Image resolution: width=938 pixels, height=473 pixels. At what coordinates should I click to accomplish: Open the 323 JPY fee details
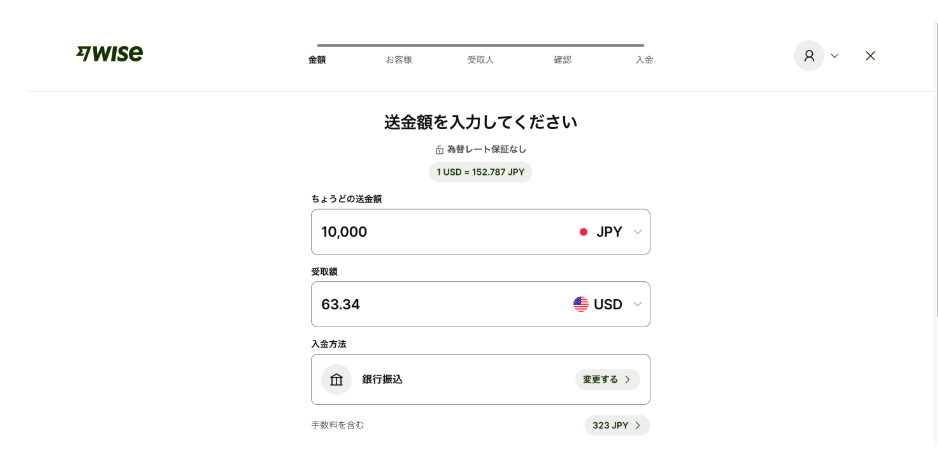pyautogui.click(x=617, y=425)
